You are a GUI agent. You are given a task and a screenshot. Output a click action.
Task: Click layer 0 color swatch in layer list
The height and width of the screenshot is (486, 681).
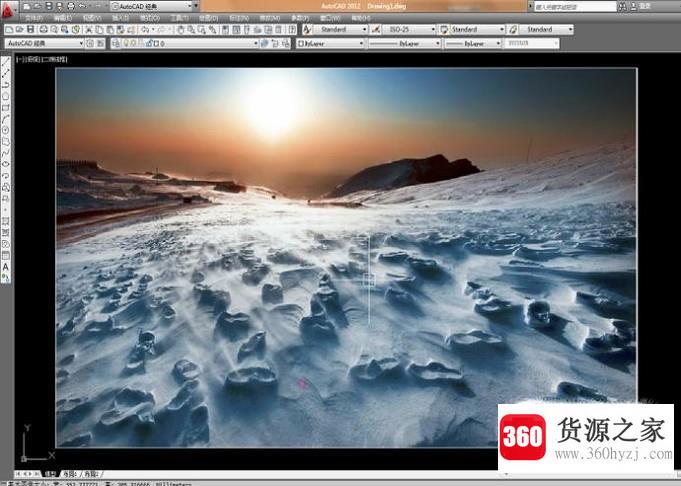tap(156, 43)
